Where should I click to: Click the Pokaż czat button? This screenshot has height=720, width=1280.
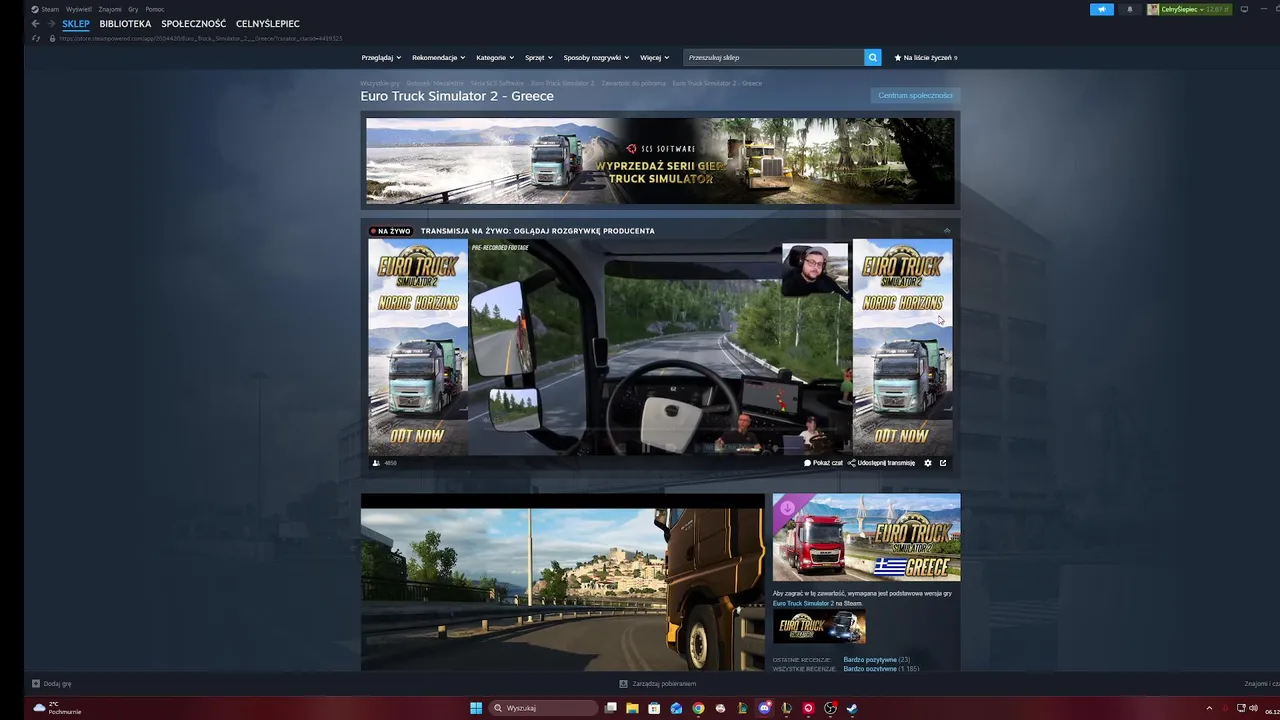pos(823,463)
